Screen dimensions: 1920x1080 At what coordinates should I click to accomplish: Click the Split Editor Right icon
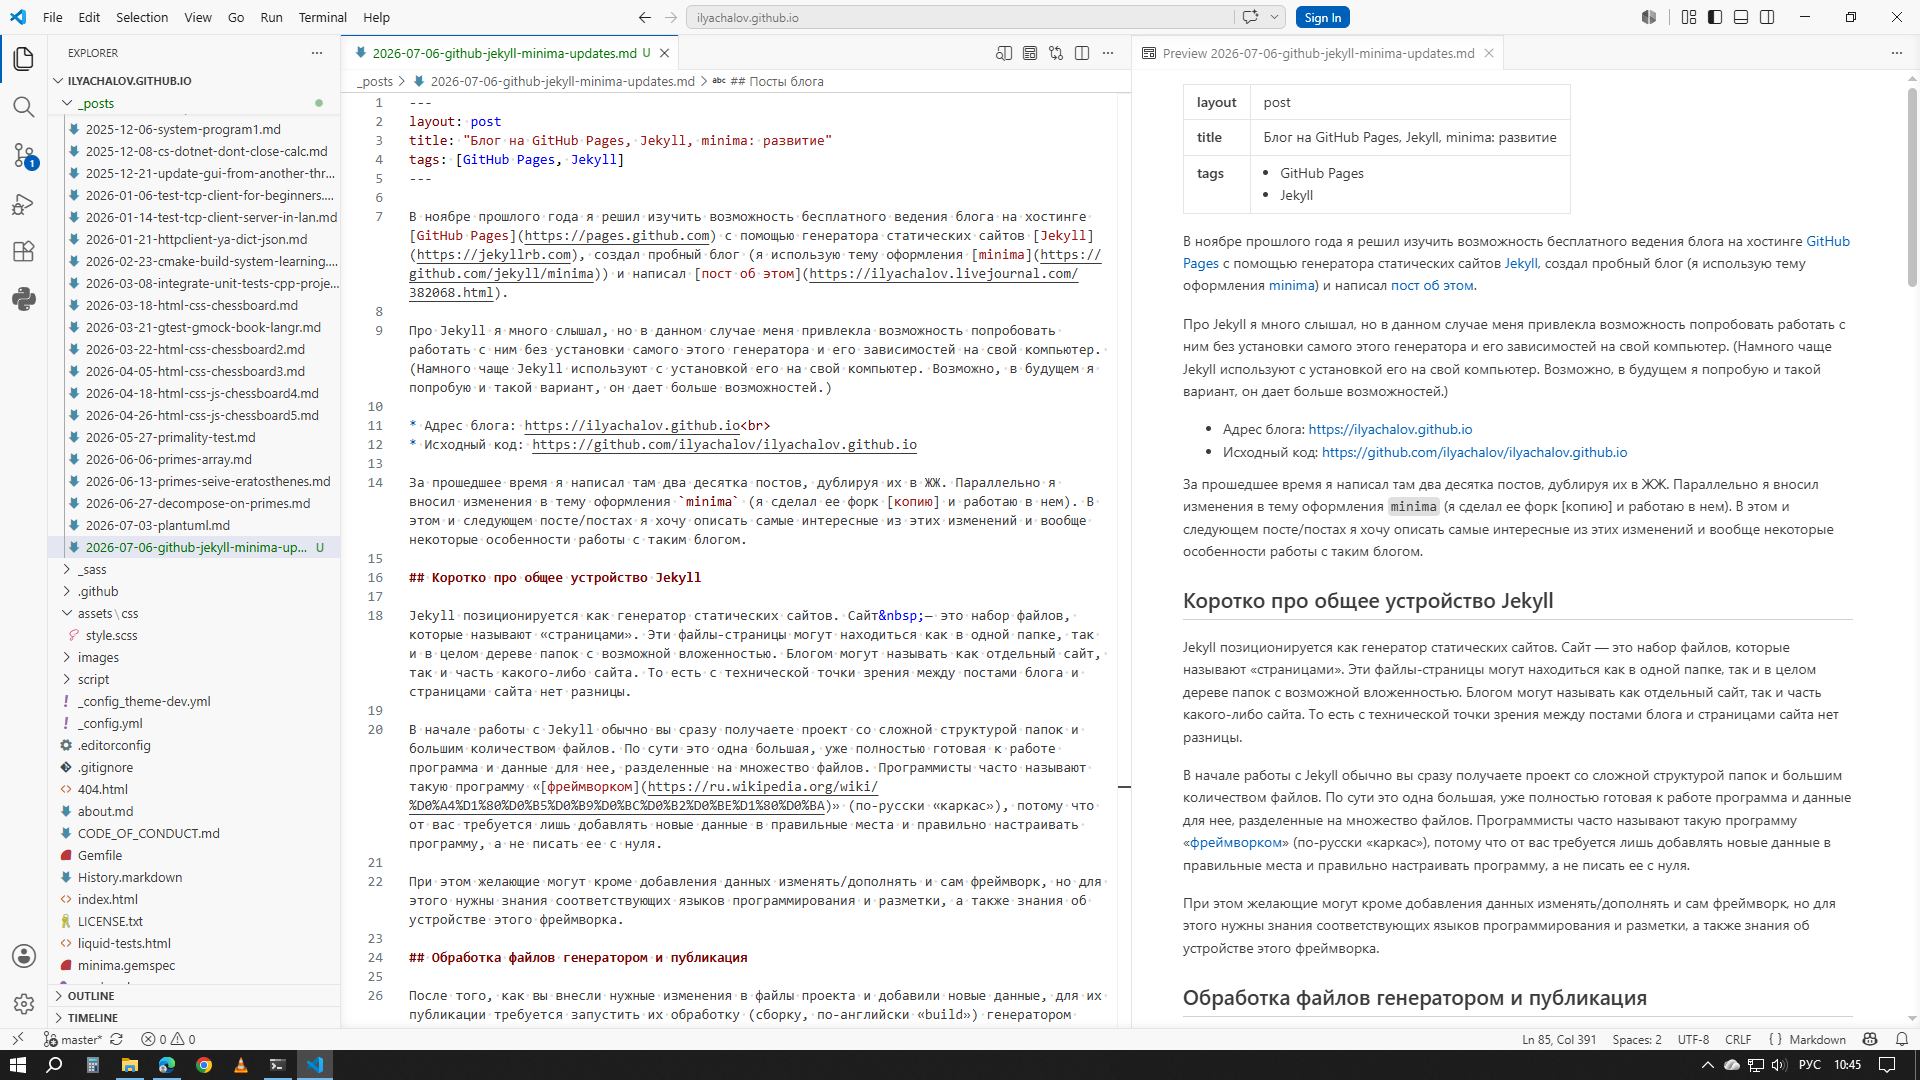[1082, 53]
